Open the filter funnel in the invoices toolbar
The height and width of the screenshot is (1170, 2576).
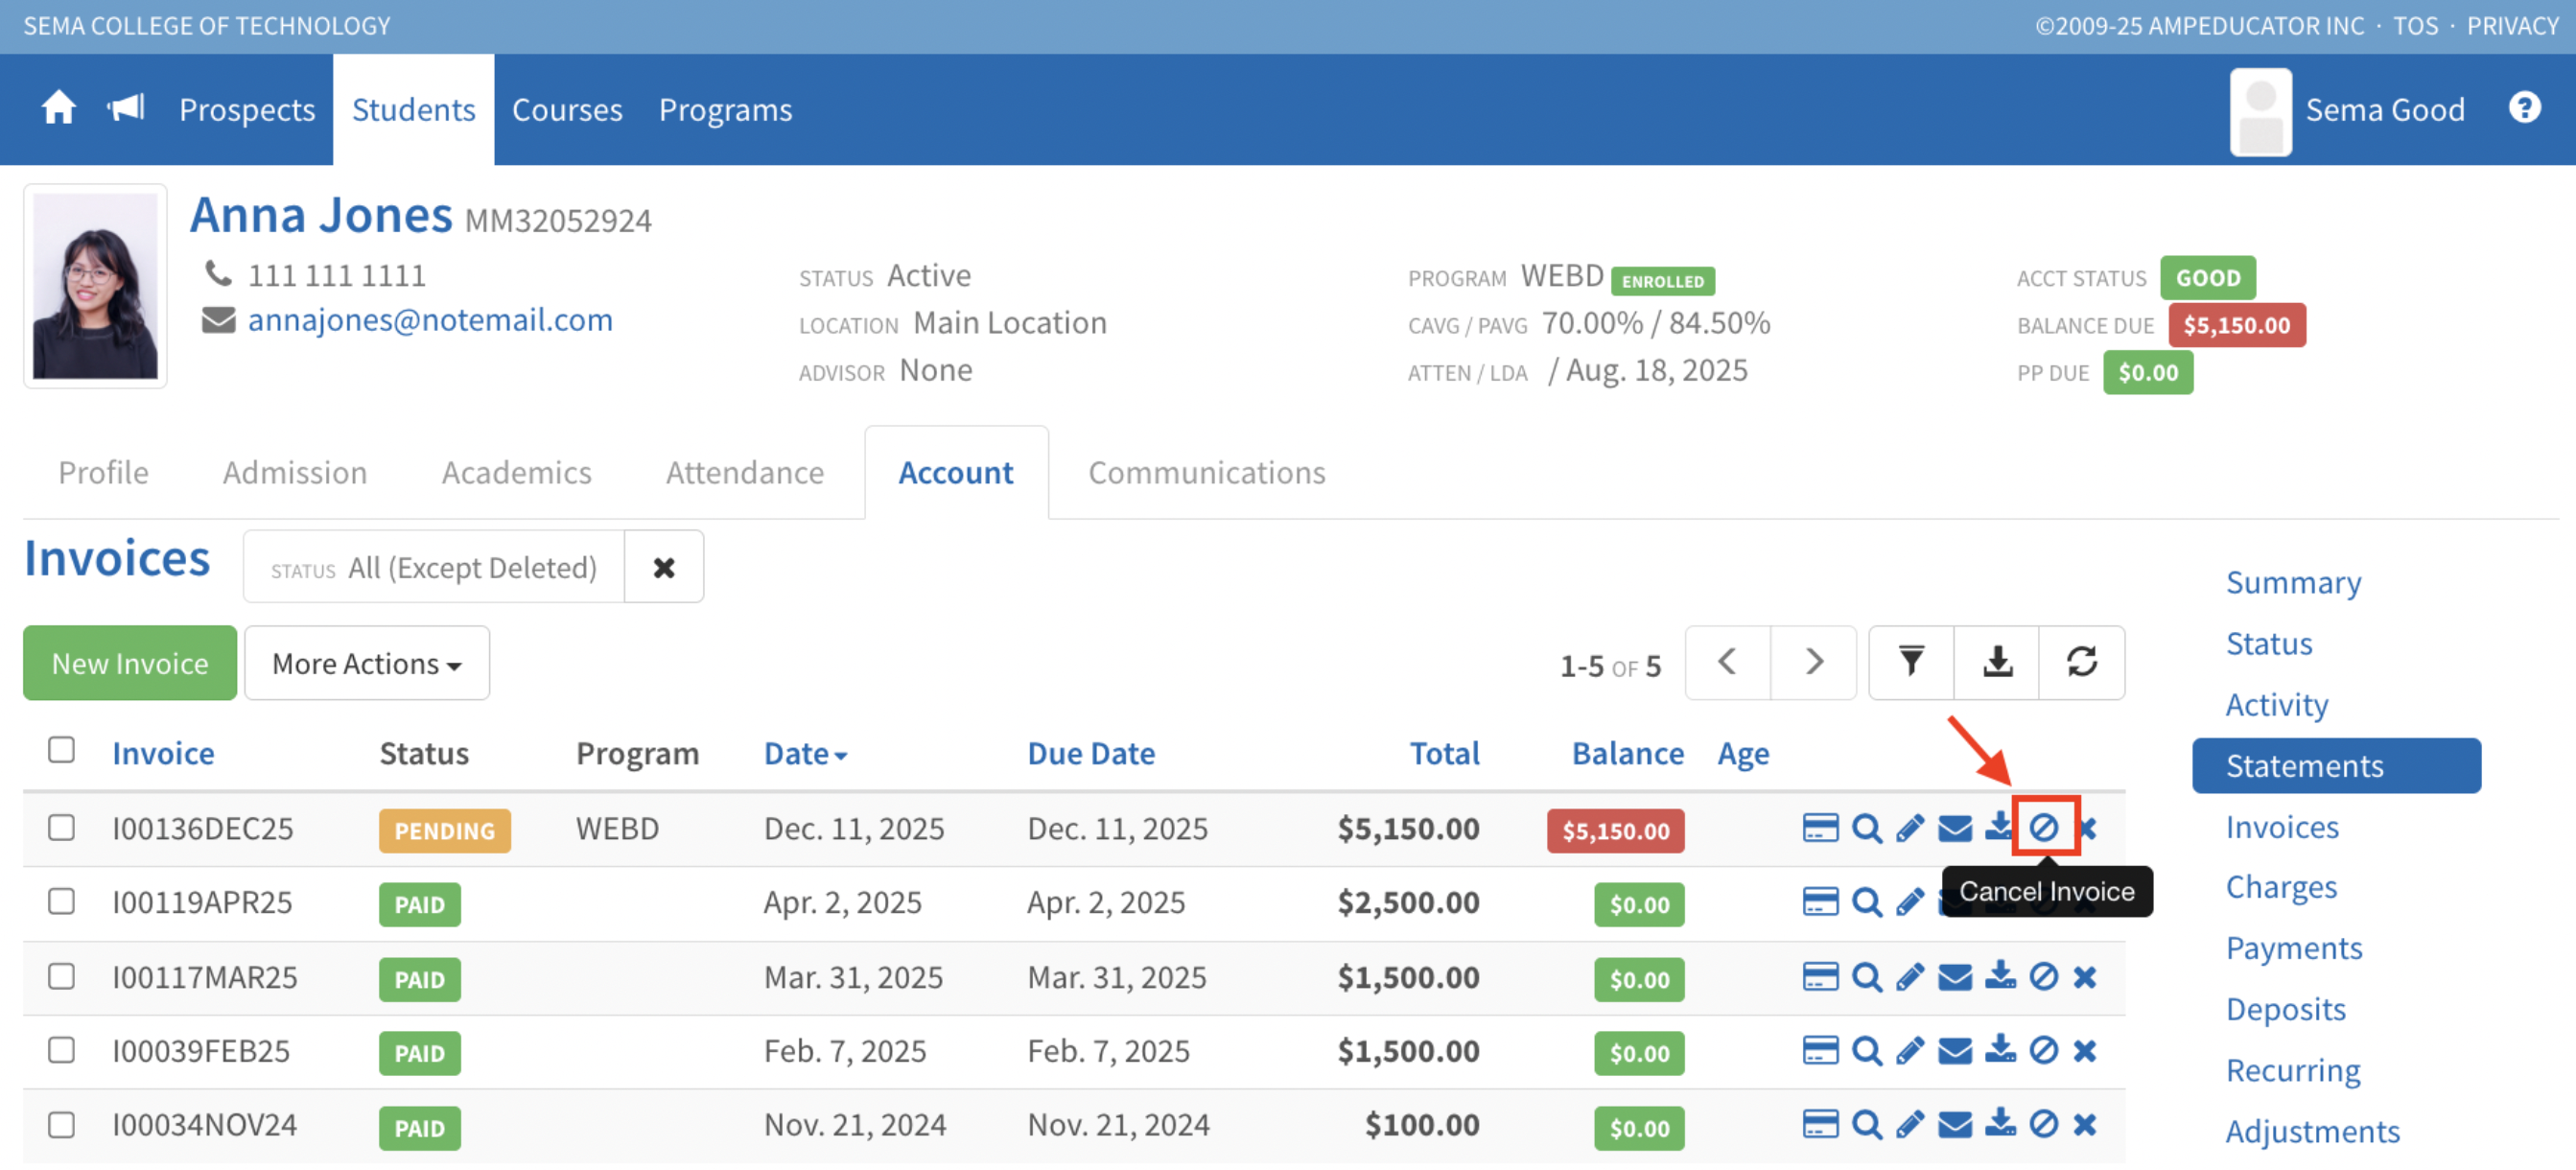pyautogui.click(x=1910, y=663)
